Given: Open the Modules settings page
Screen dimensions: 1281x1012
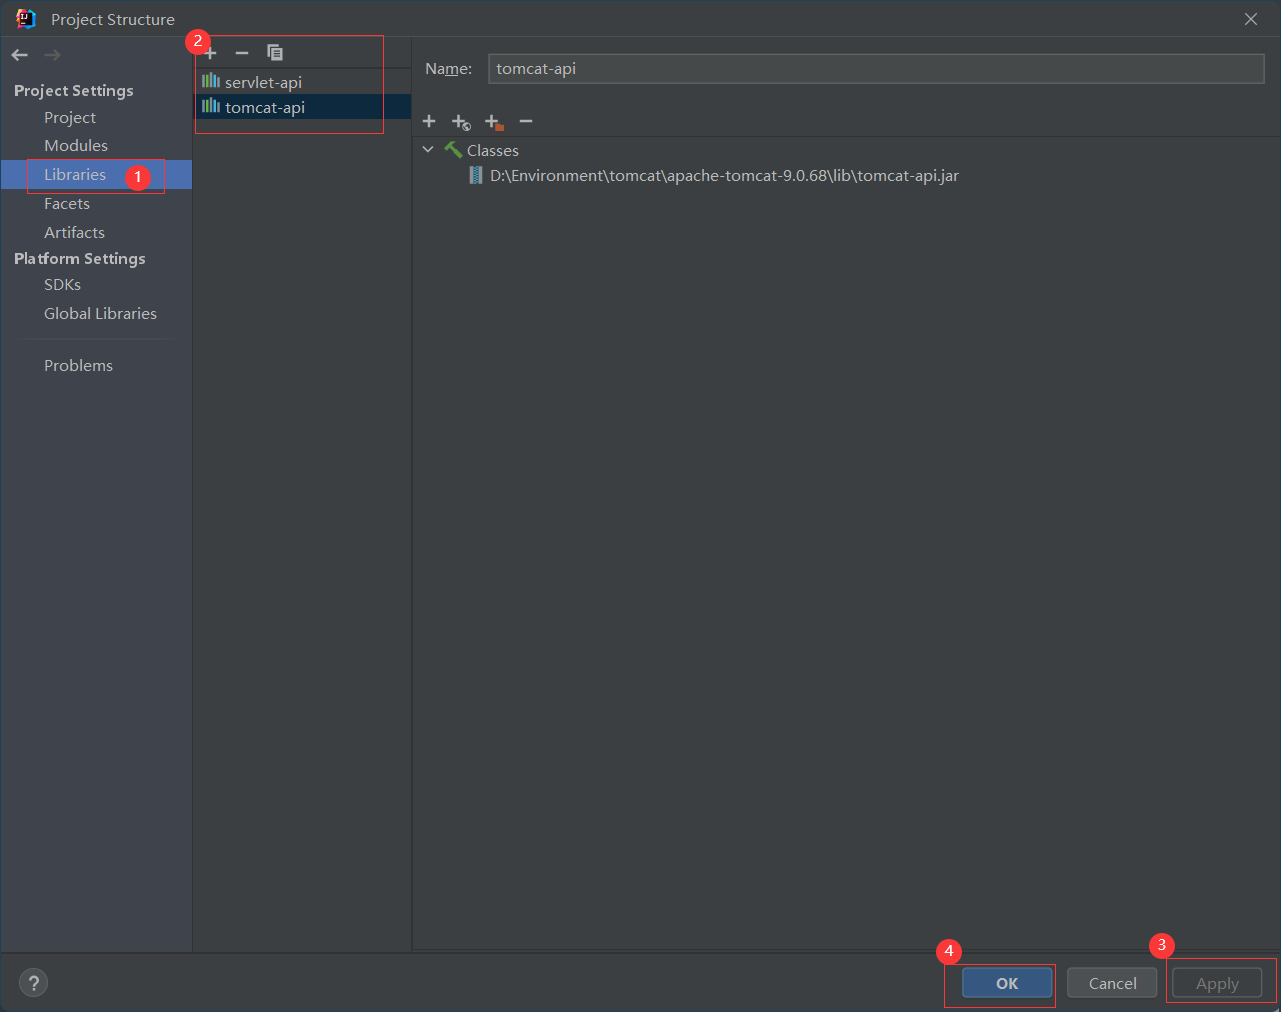Looking at the screenshot, I should coord(76,145).
